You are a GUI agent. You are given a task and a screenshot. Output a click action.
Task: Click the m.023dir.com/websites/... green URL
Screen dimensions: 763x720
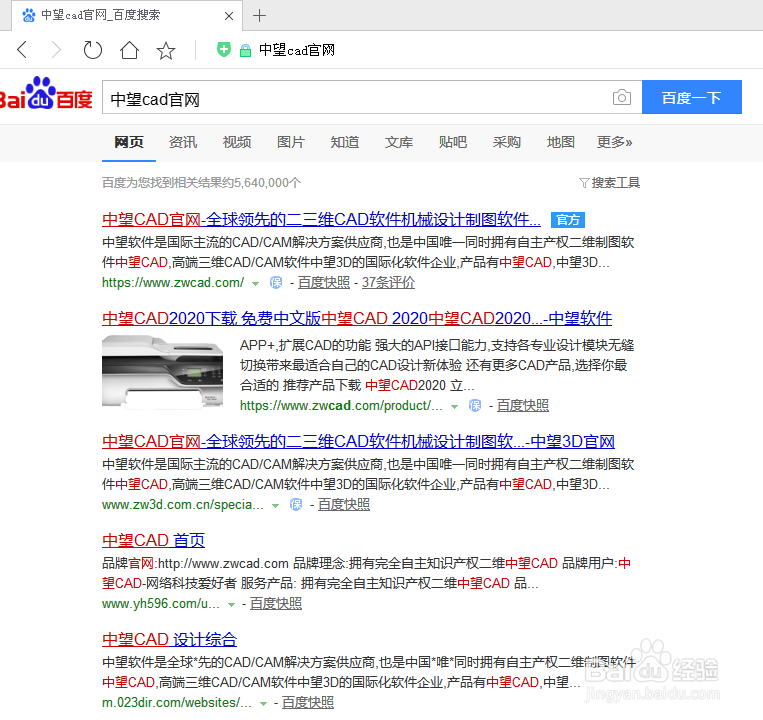(177, 703)
